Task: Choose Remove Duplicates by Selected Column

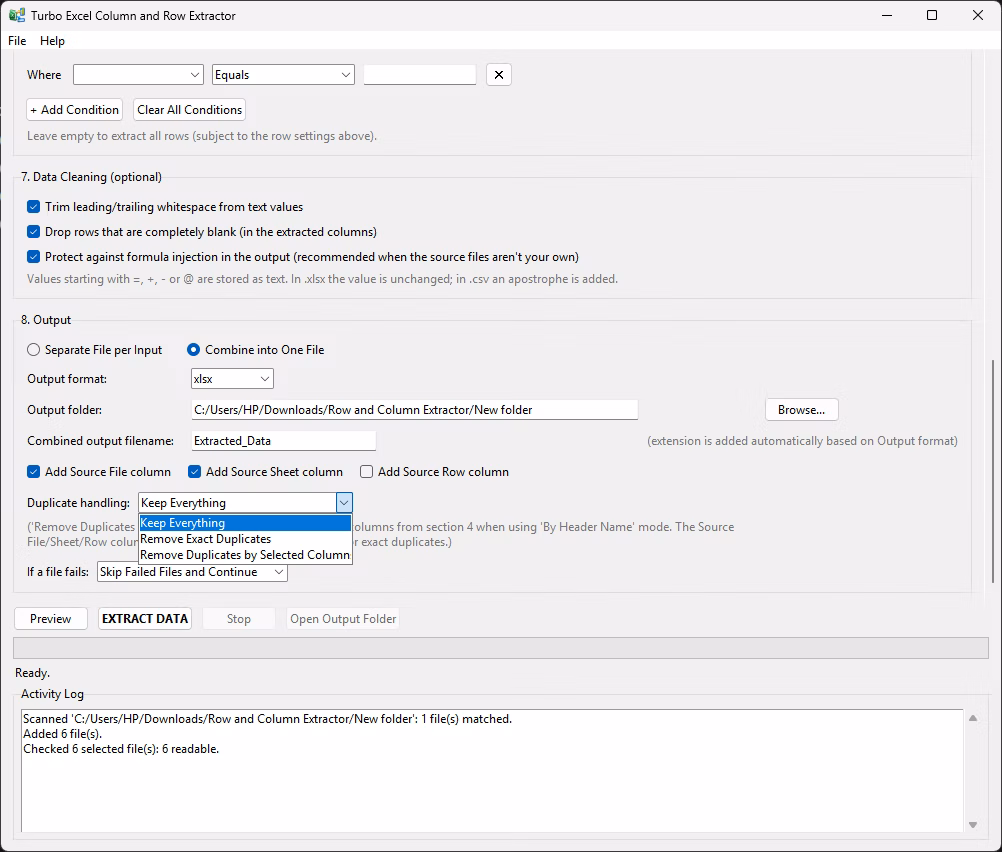Action: tap(245, 555)
